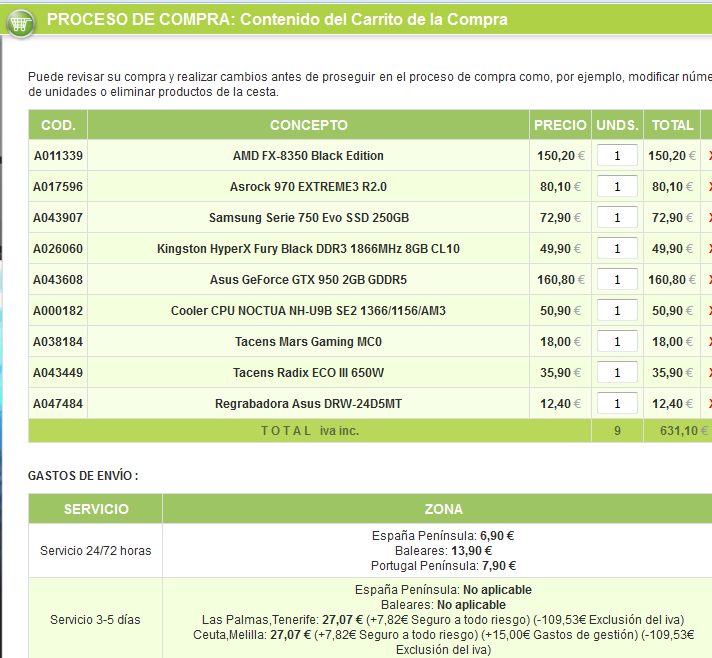Select product code A038184
Viewport: 712px width, 658px height.
[x=58, y=341]
